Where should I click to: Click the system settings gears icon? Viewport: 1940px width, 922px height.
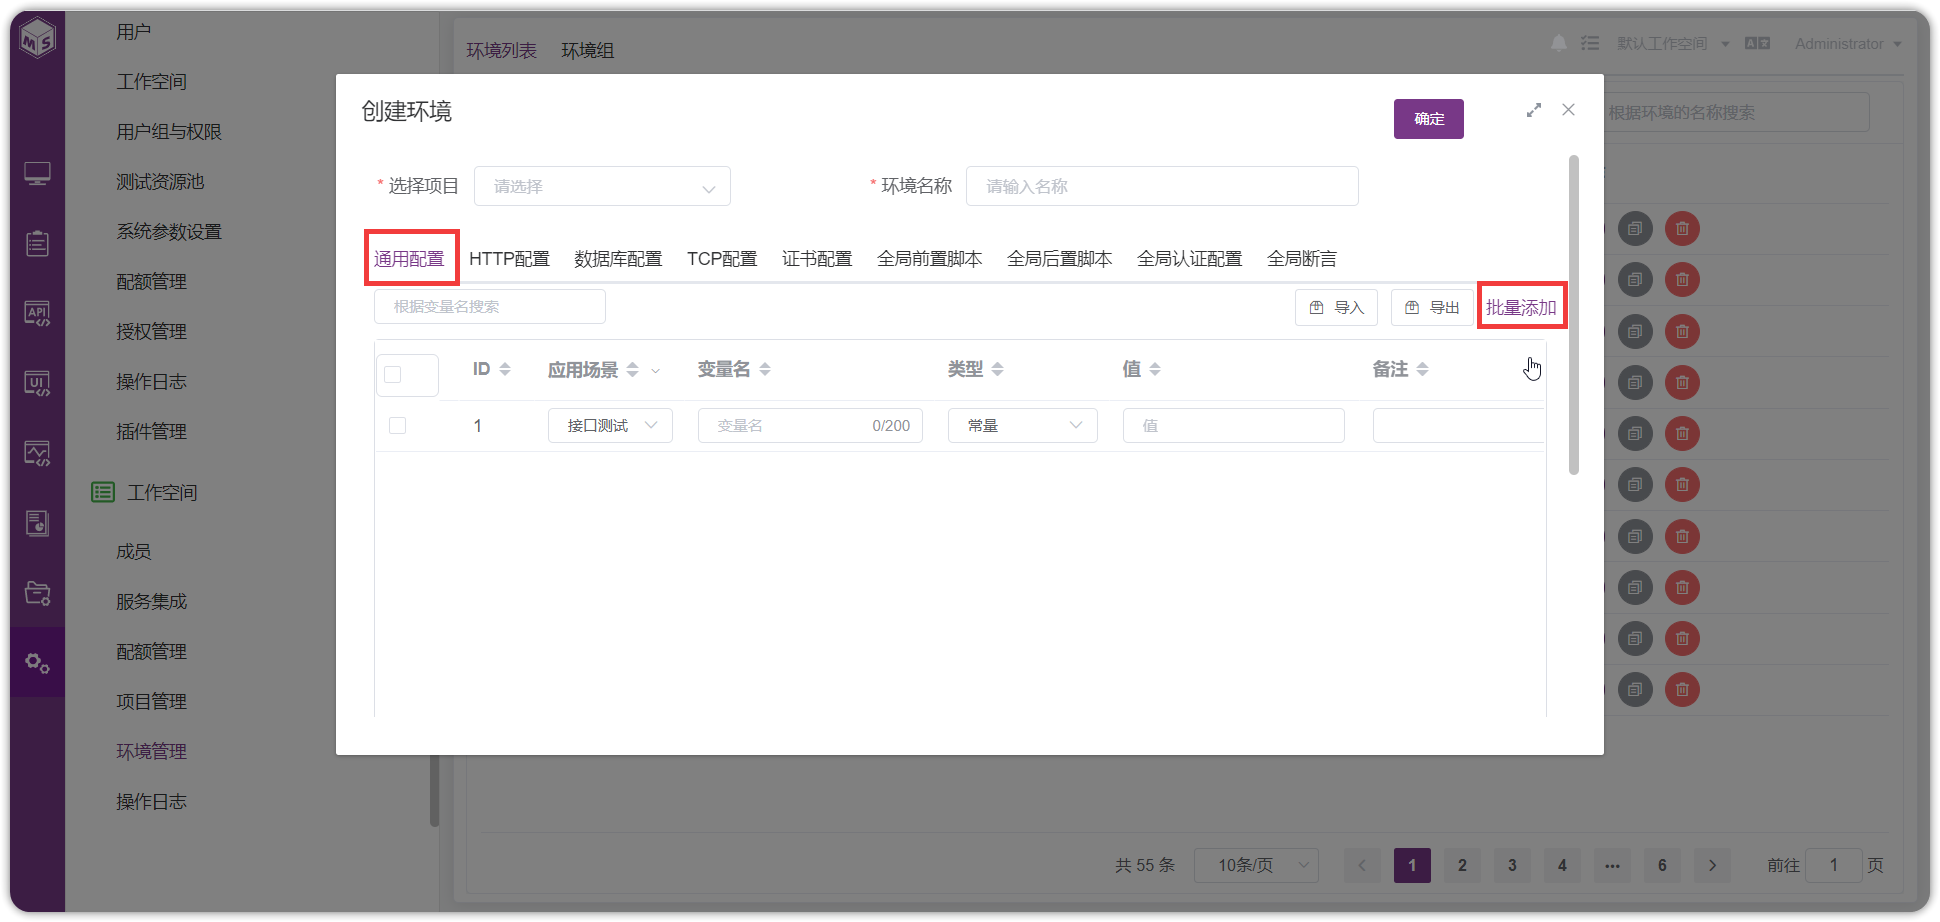[37, 662]
